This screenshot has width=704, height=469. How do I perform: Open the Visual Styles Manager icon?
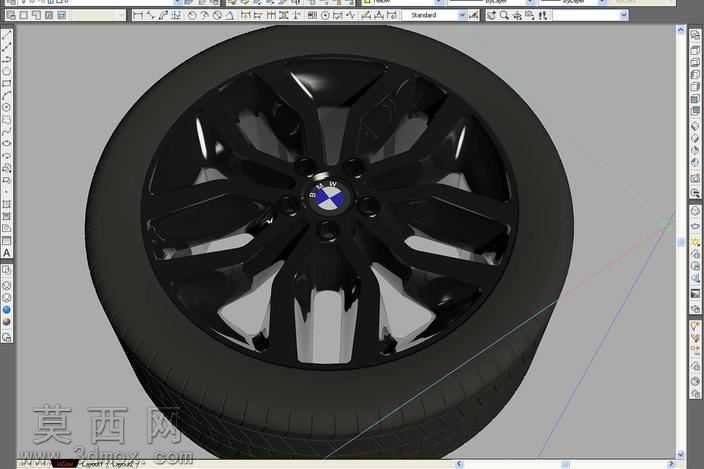[x=7, y=337]
